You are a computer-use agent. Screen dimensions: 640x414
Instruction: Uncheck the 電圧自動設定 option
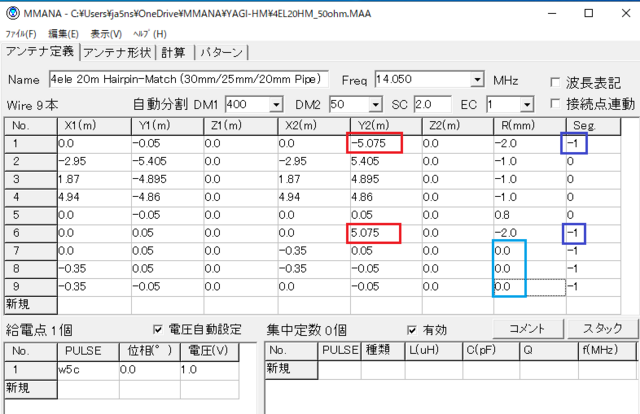[x=158, y=329]
